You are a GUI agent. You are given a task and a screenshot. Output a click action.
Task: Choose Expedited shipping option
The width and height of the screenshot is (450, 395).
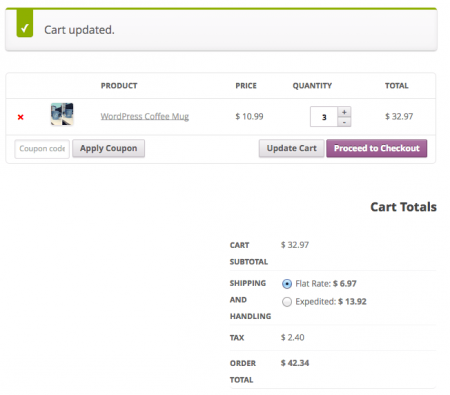coord(287,302)
